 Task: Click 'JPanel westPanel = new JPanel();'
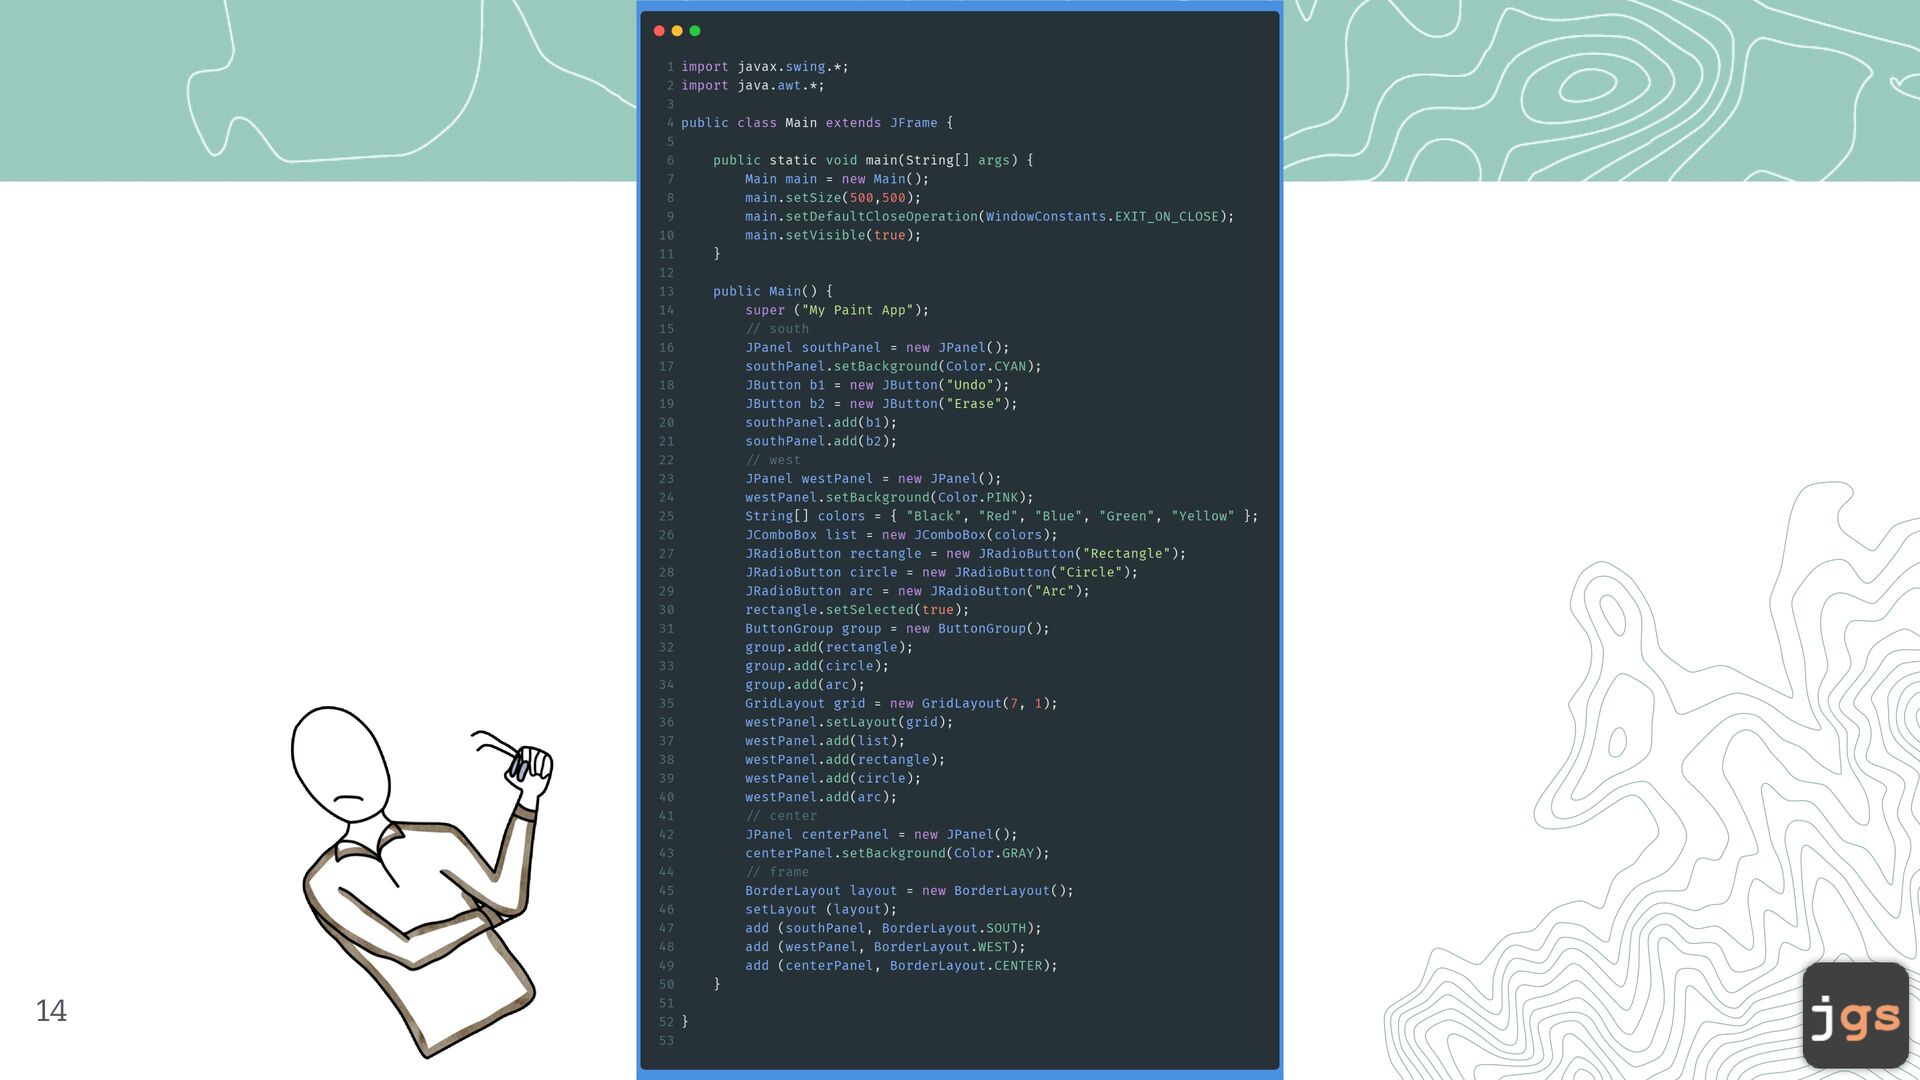(873, 479)
